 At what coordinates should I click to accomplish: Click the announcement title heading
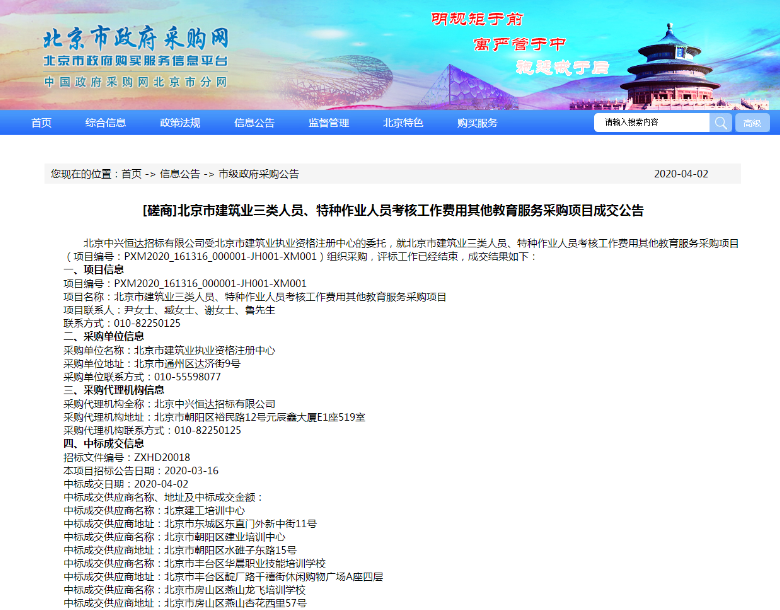(x=393, y=211)
